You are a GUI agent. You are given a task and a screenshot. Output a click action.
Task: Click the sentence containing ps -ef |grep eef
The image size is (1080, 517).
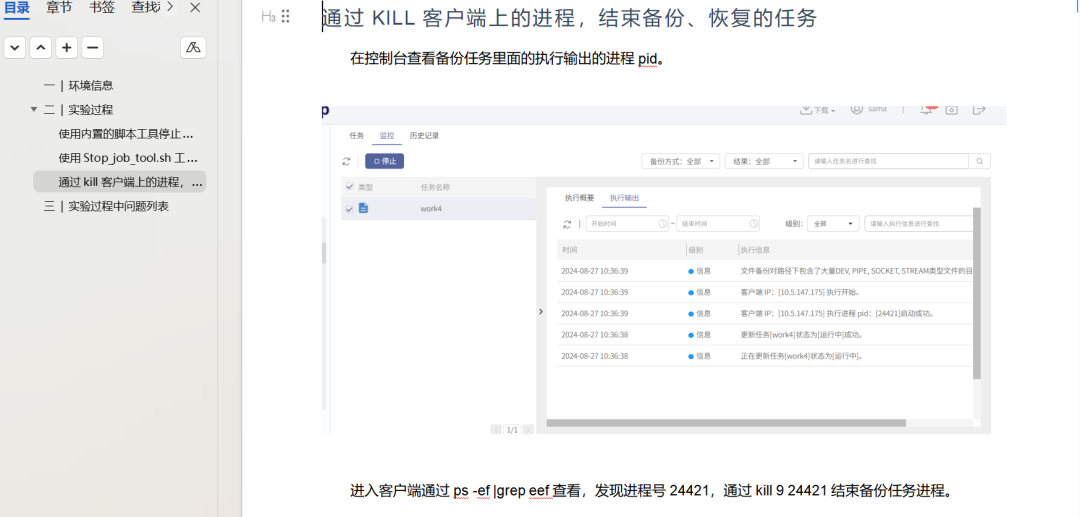[x=652, y=492]
